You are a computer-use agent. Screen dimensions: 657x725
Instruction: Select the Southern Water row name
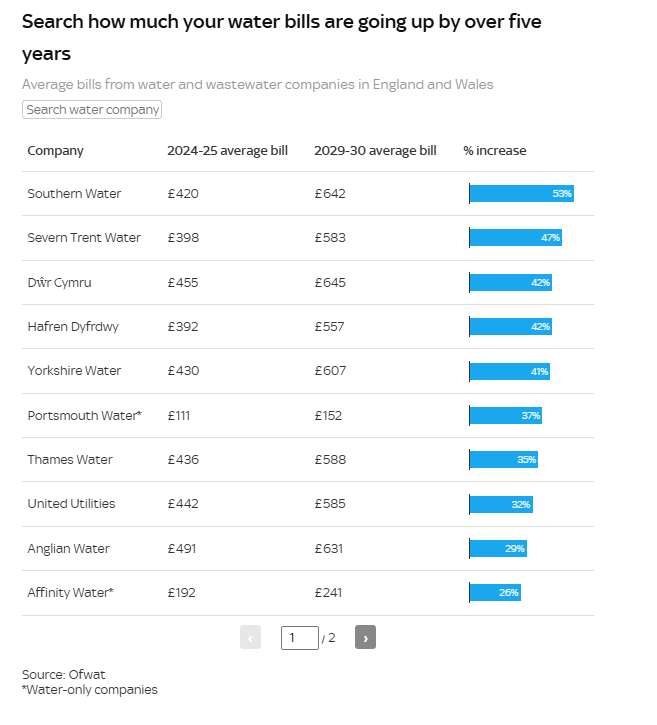pyautogui.click(x=74, y=193)
